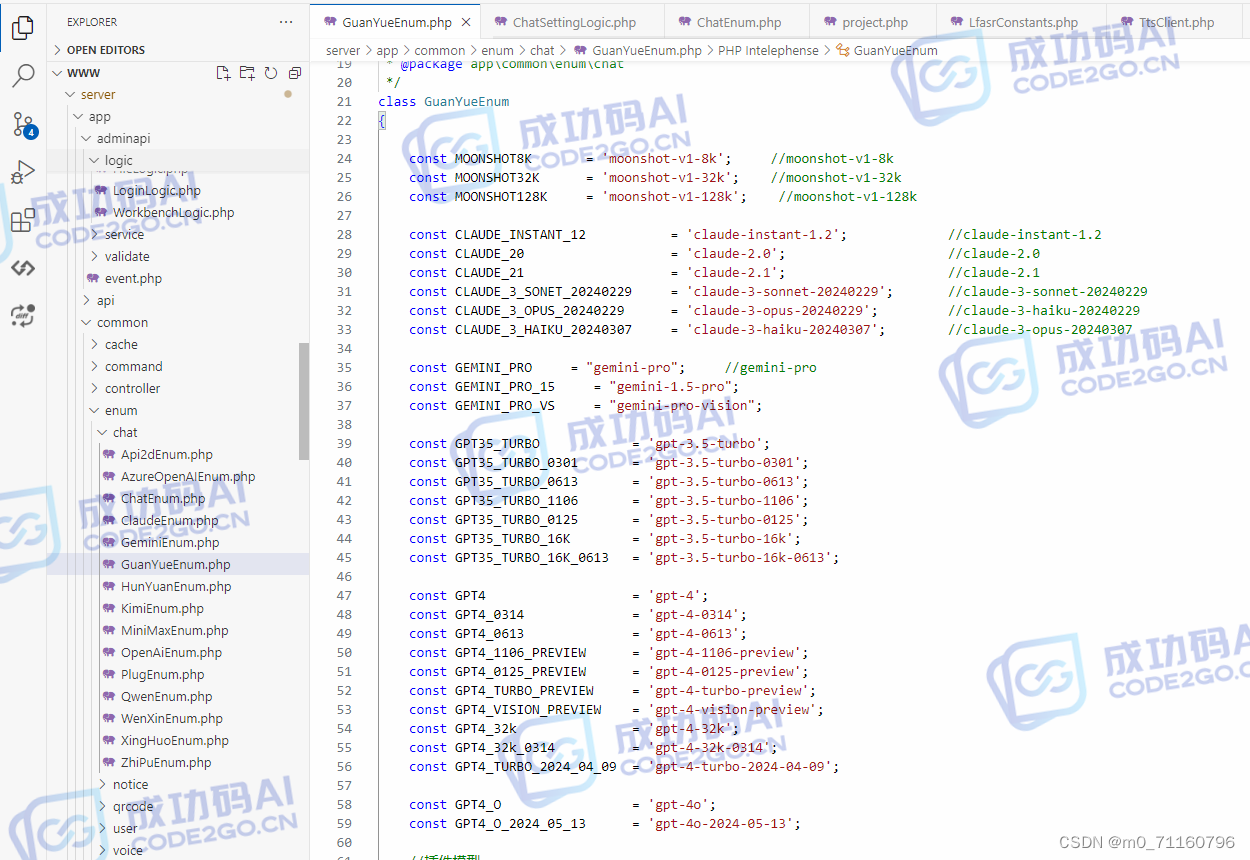Open the Explorer more actions ellipsis
Image resolution: width=1250 pixels, height=860 pixels.
tap(287, 22)
